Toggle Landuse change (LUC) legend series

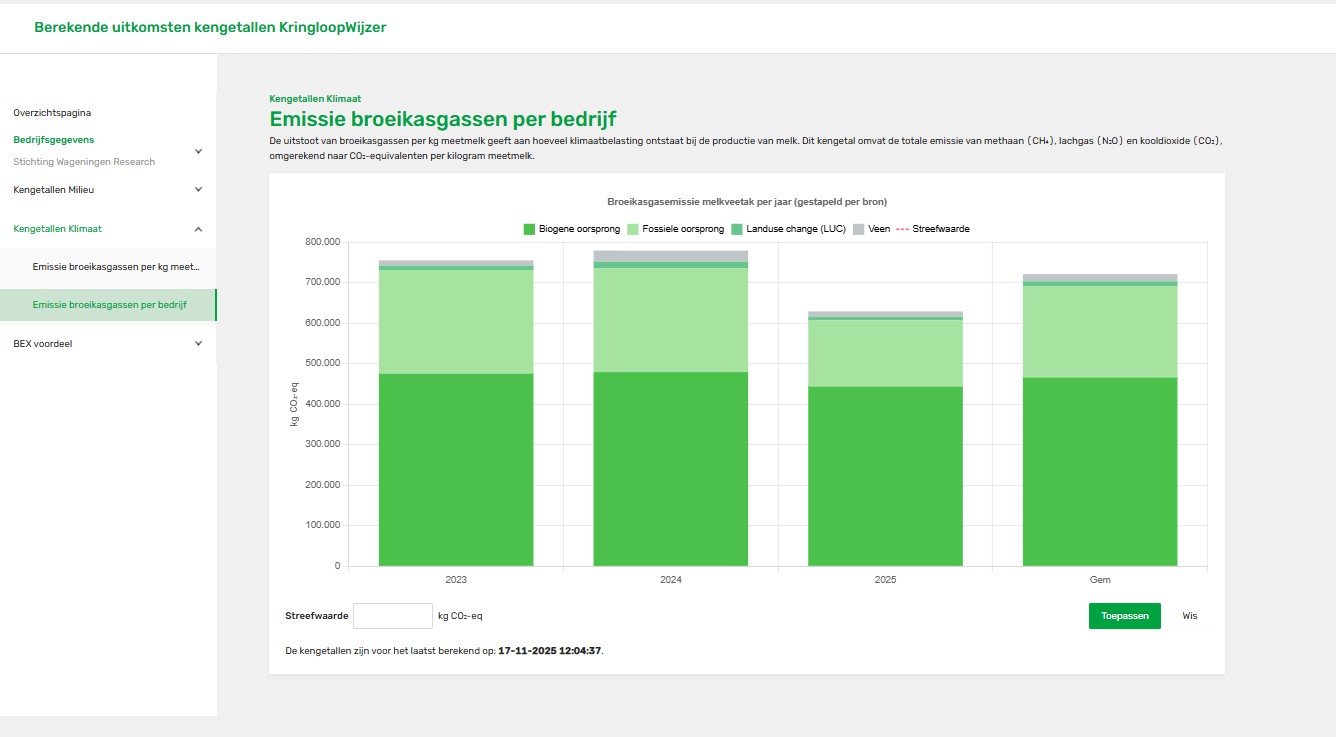[x=788, y=229]
